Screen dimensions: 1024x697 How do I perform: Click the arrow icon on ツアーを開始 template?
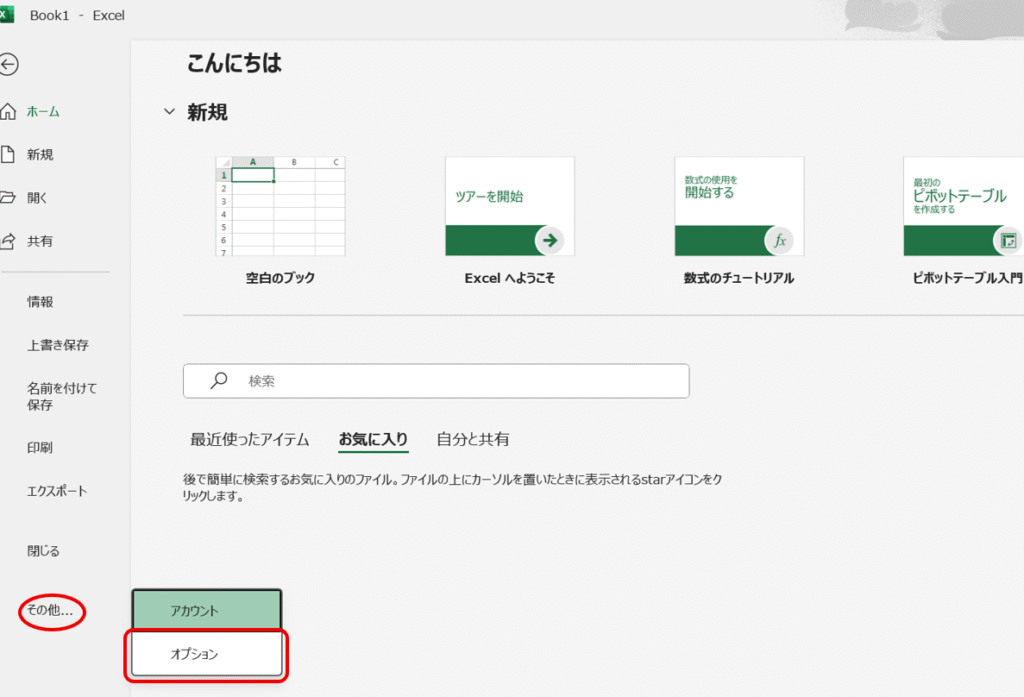pyautogui.click(x=549, y=240)
